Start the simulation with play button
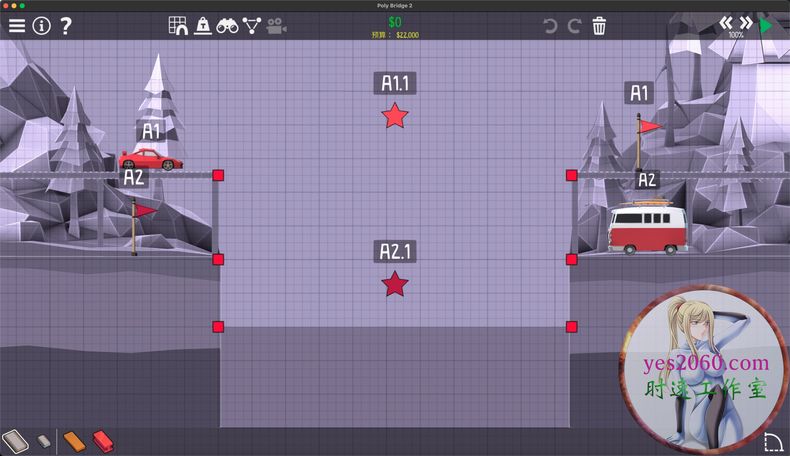This screenshot has width=790, height=456. point(766,25)
